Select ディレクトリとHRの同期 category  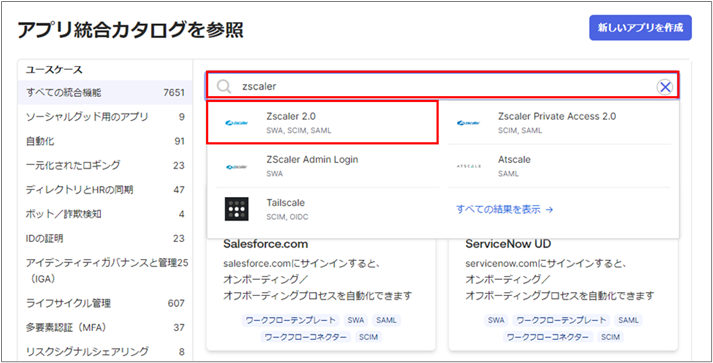(x=105, y=190)
